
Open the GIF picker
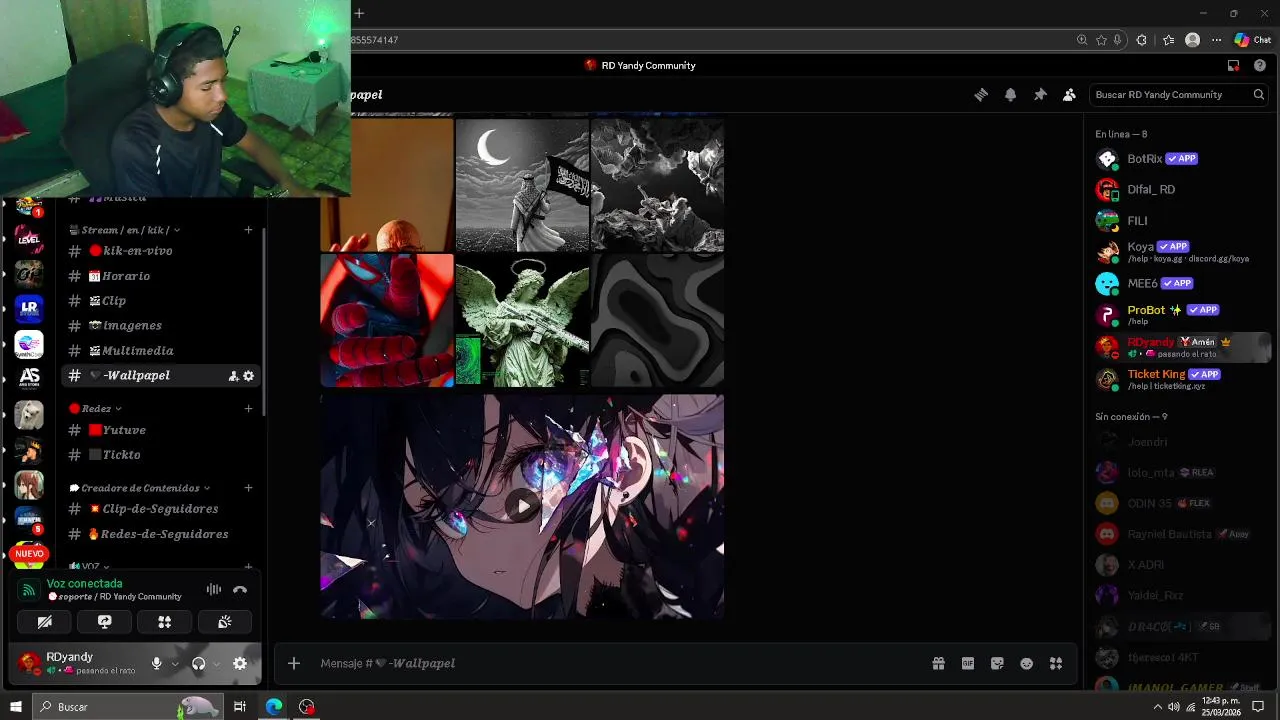click(968, 663)
